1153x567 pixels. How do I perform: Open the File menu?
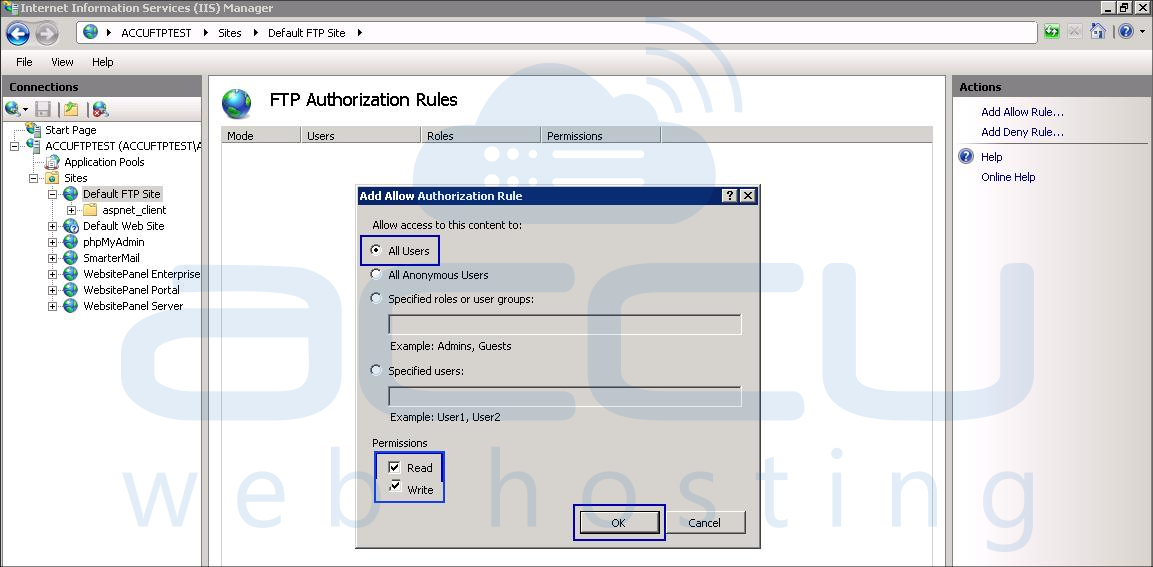[x=24, y=62]
